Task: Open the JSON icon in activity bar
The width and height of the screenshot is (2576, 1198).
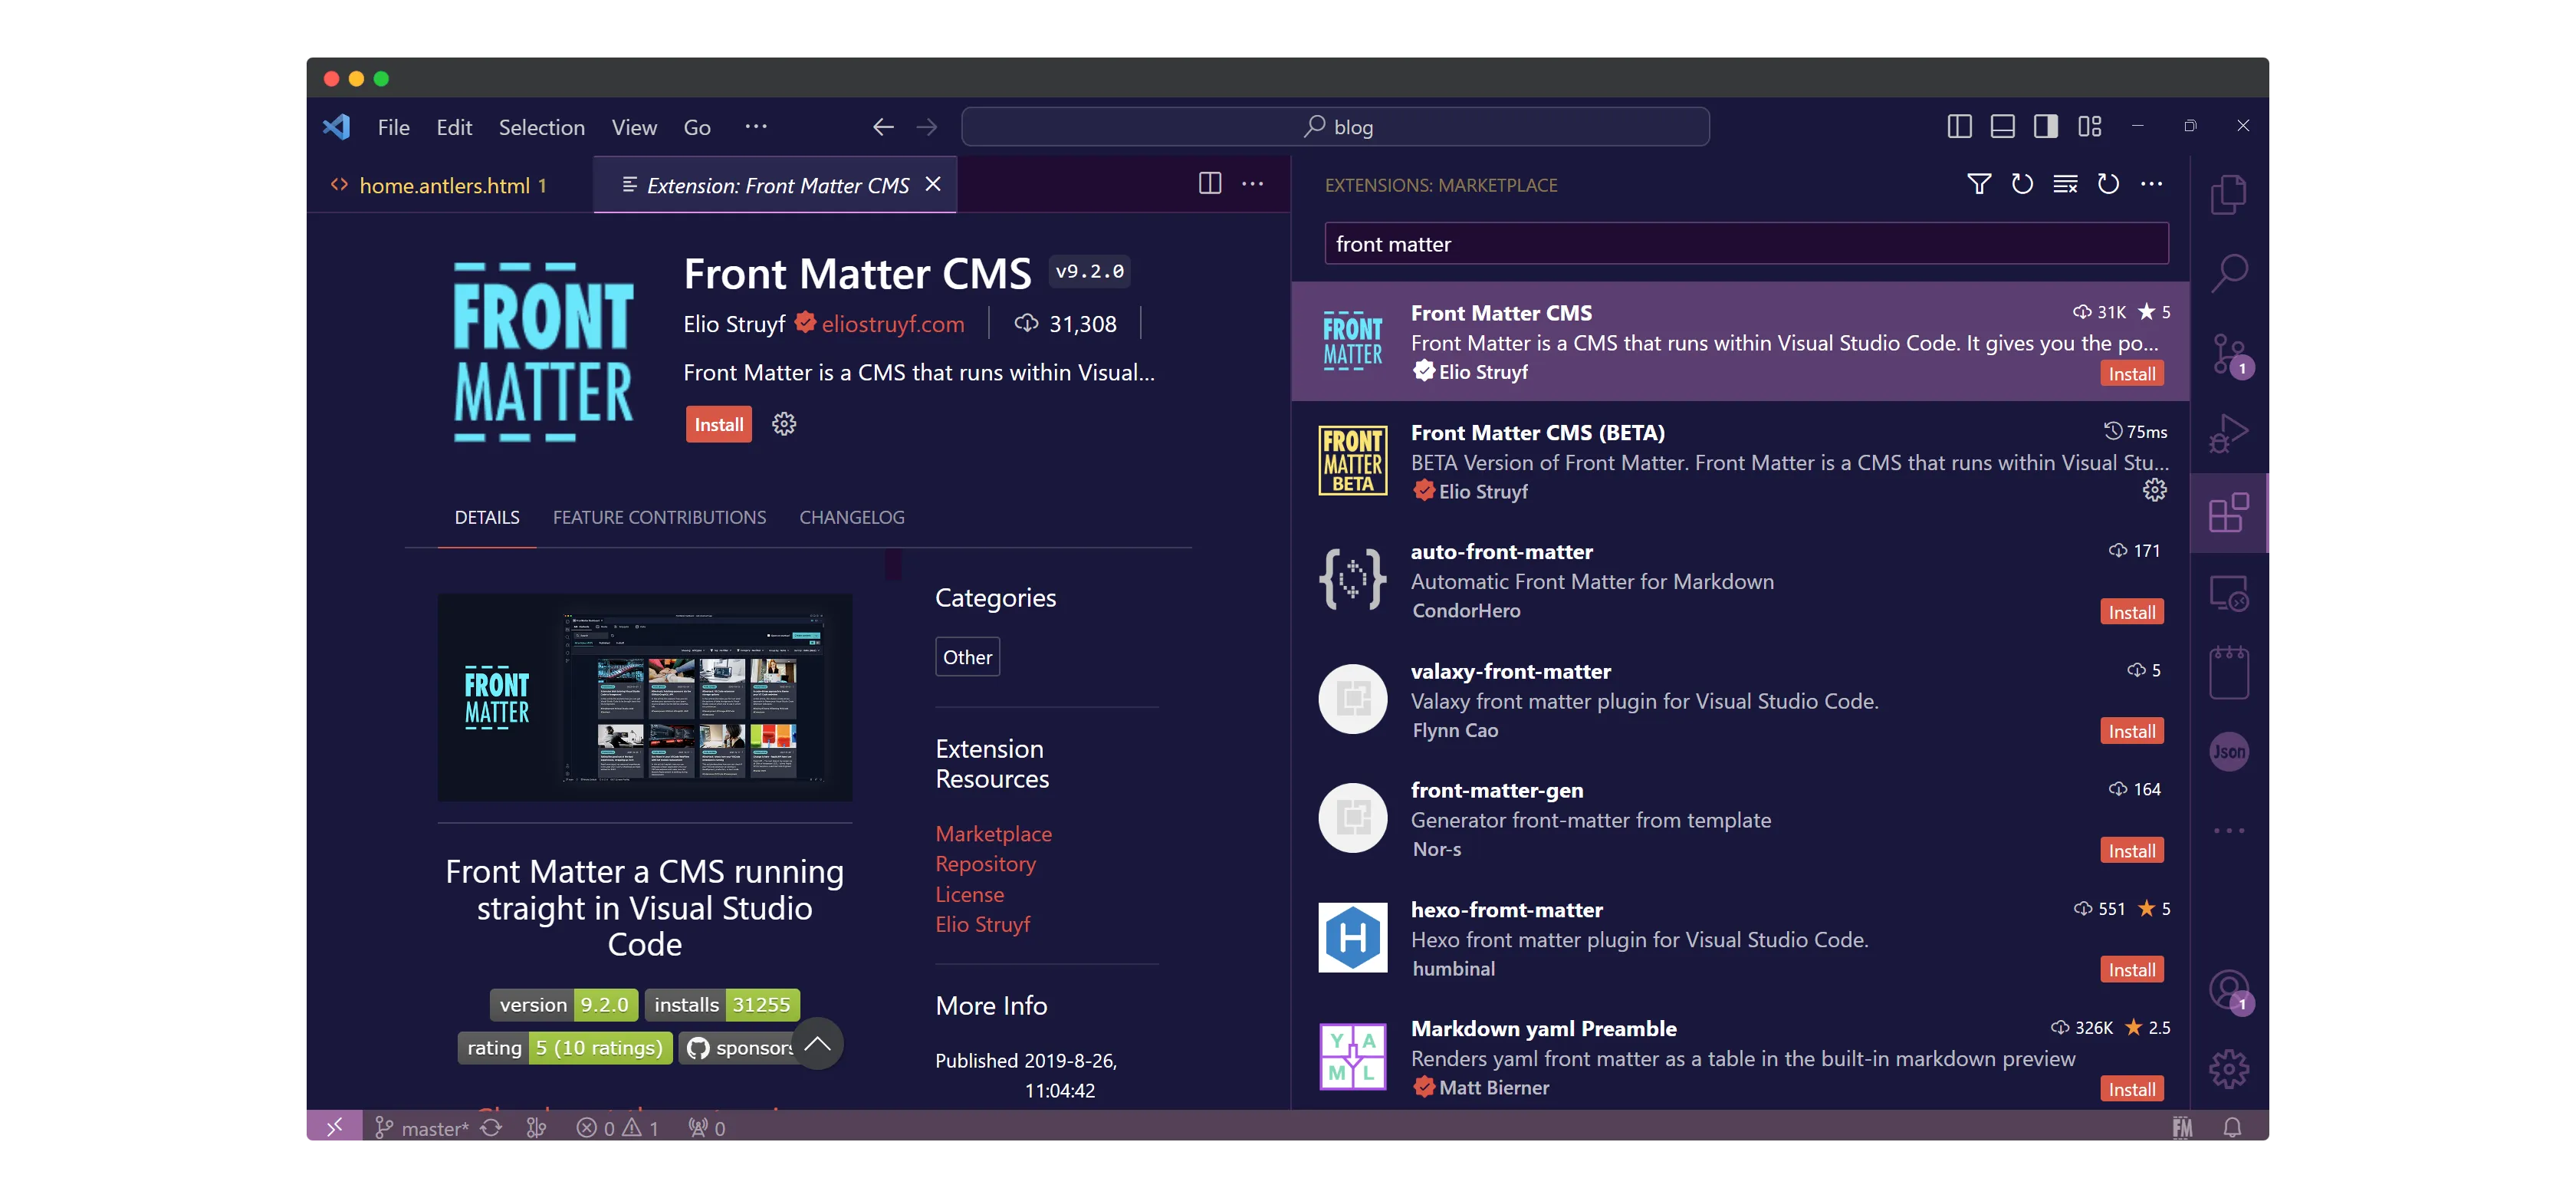Action: pos(2228,752)
